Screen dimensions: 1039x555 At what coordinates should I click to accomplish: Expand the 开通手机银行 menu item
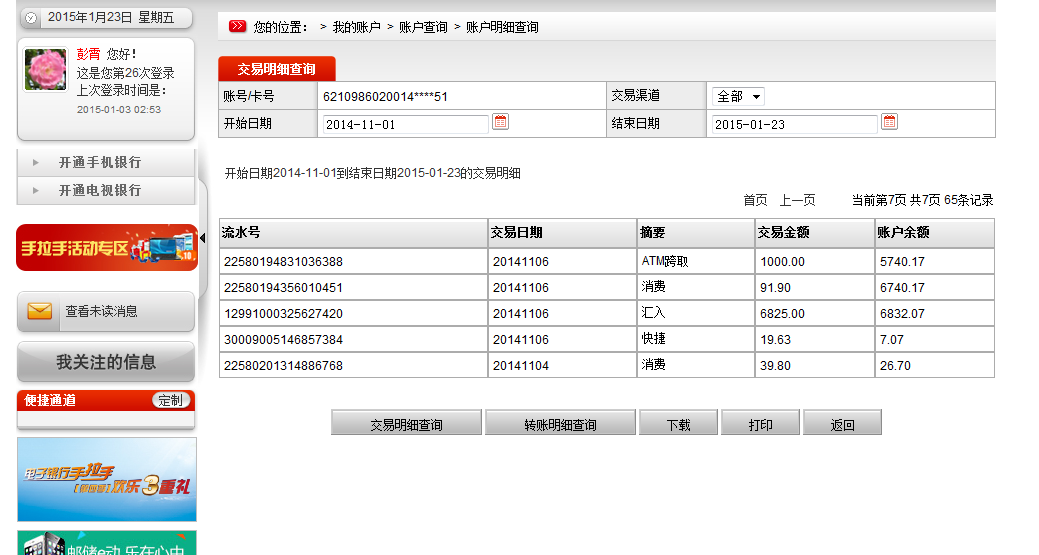[99, 162]
